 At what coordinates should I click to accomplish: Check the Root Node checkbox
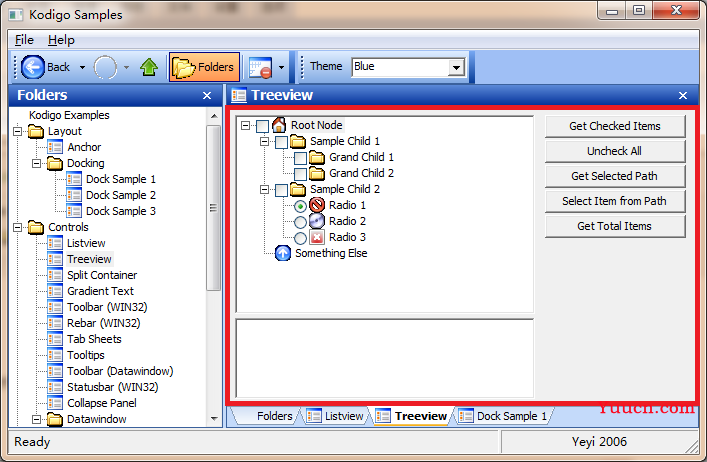tap(262, 126)
